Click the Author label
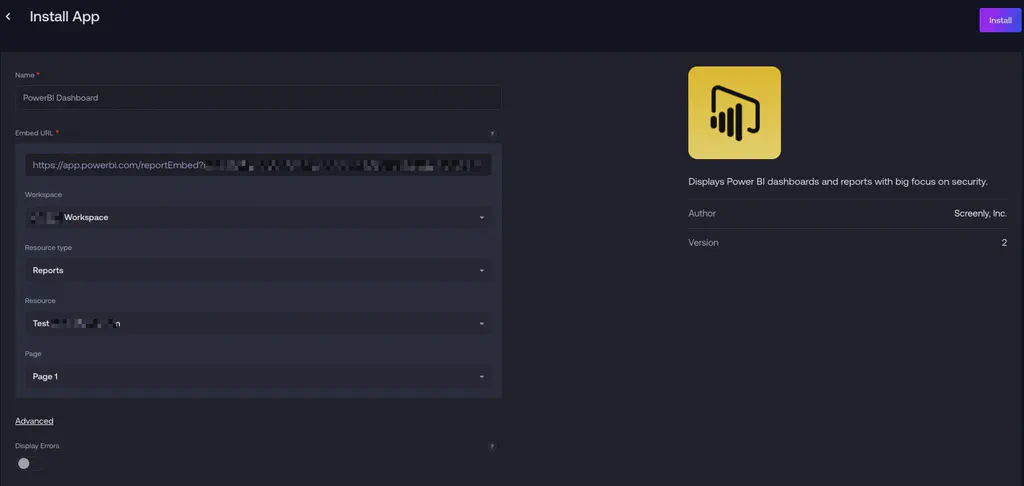 pos(702,213)
